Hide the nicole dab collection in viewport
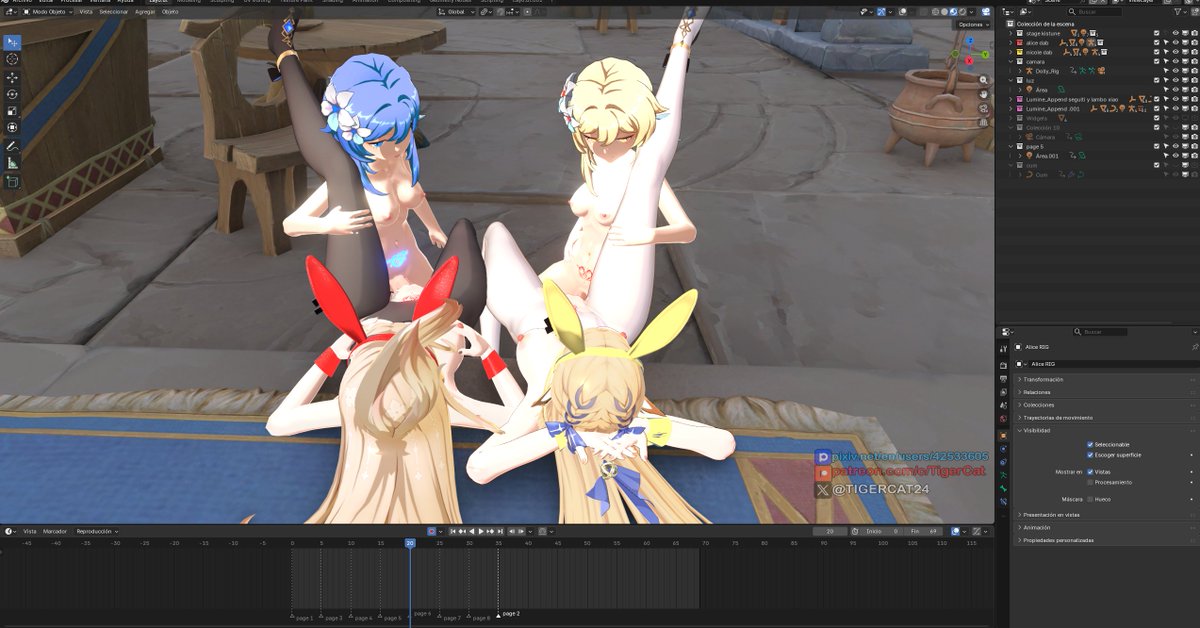The image size is (1200, 628). pyautogui.click(x=1175, y=52)
